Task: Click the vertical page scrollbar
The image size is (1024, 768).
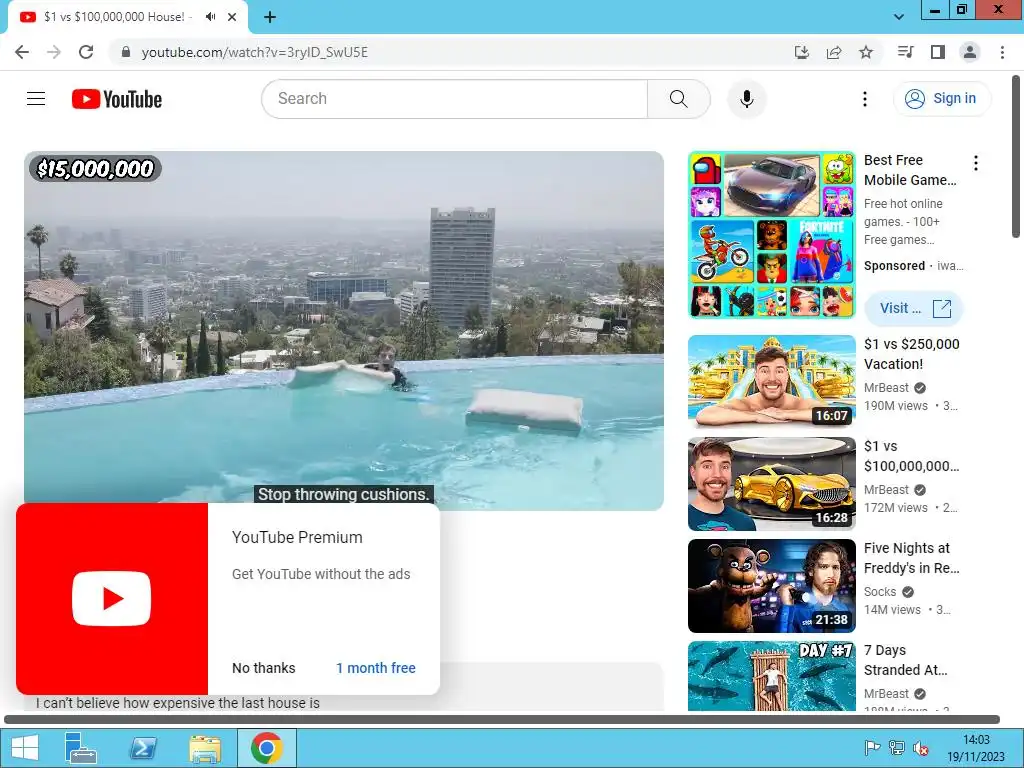Action: coord(1017,157)
